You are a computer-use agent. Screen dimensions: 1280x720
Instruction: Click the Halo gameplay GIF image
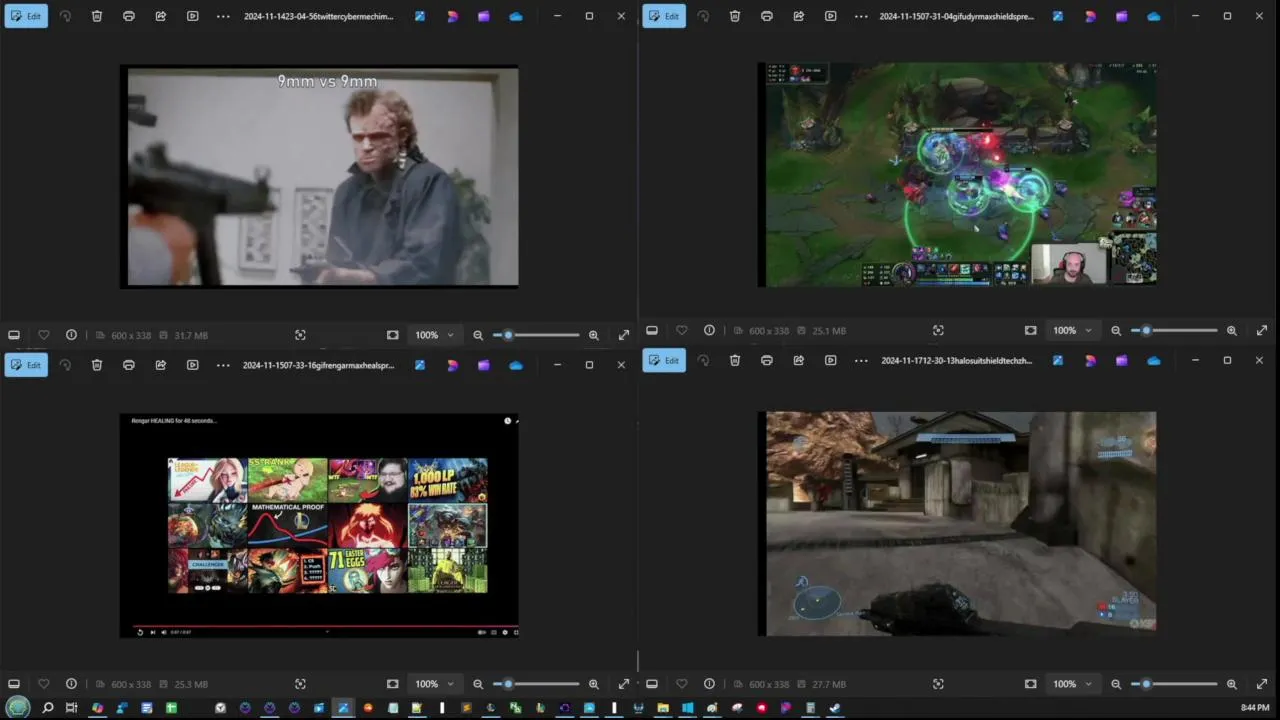(957, 524)
